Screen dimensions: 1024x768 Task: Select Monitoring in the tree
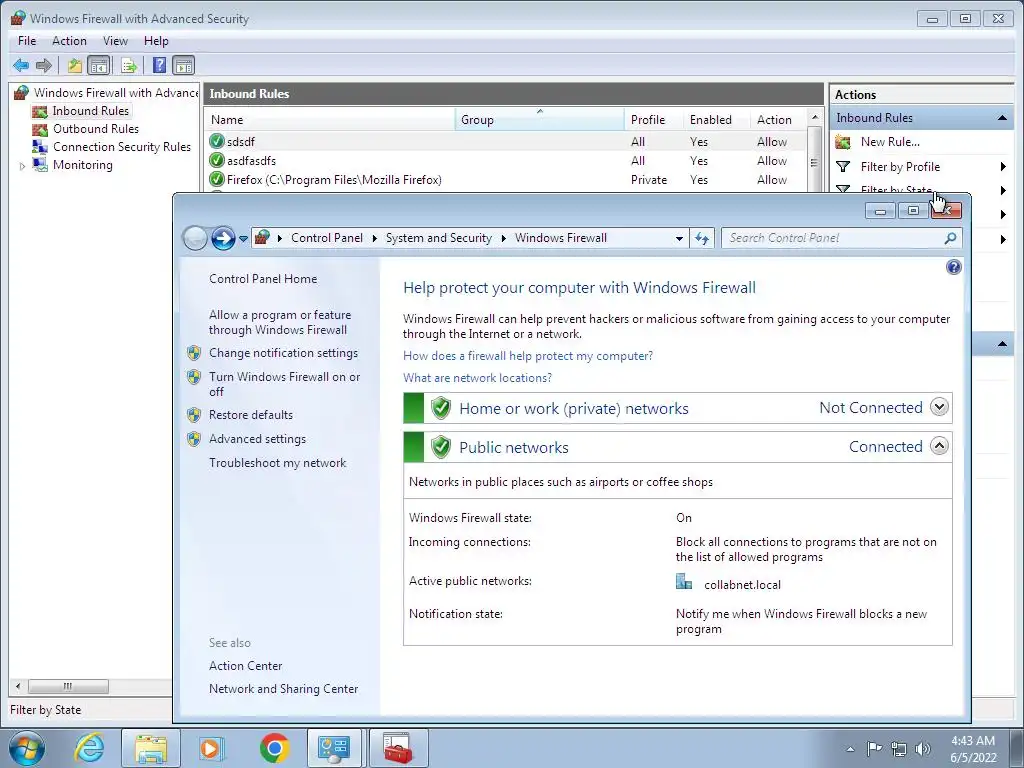(x=83, y=165)
